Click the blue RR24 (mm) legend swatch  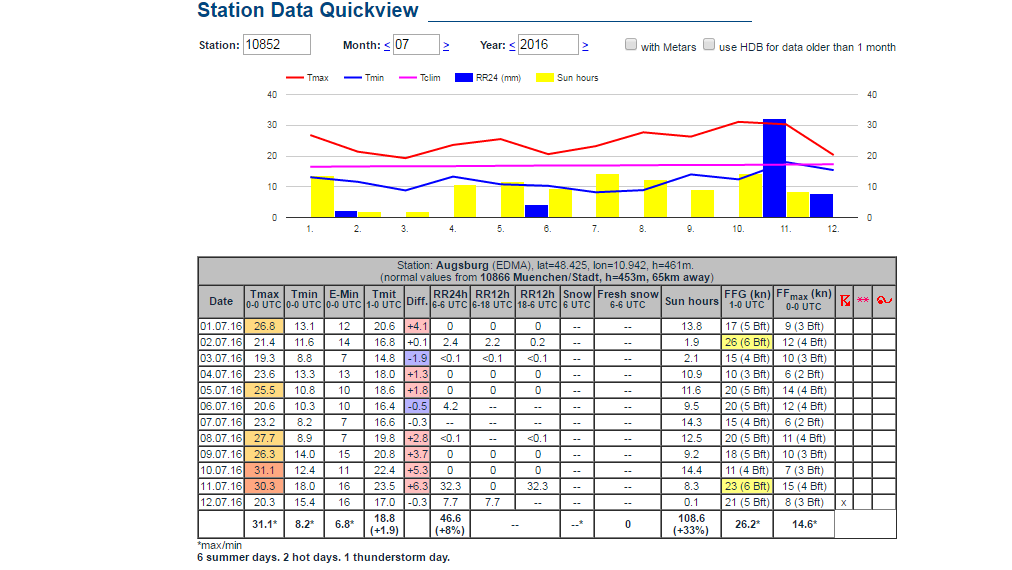click(463, 77)
